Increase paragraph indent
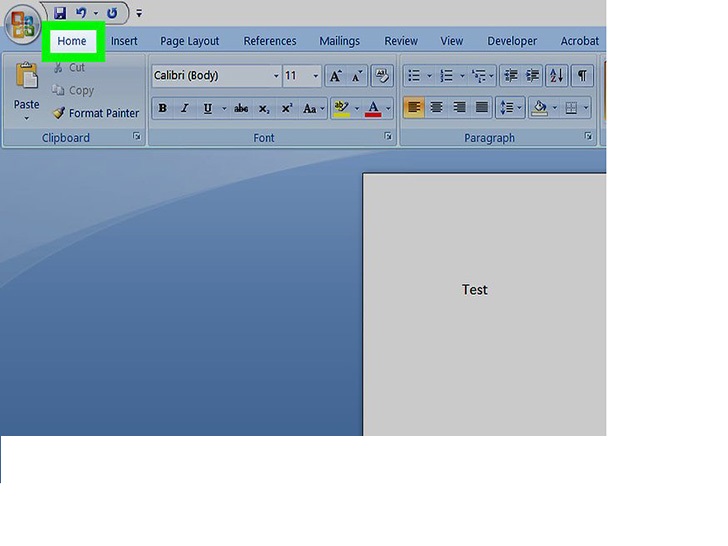This screenshot has width=728, height=546. tap(532, 76)
